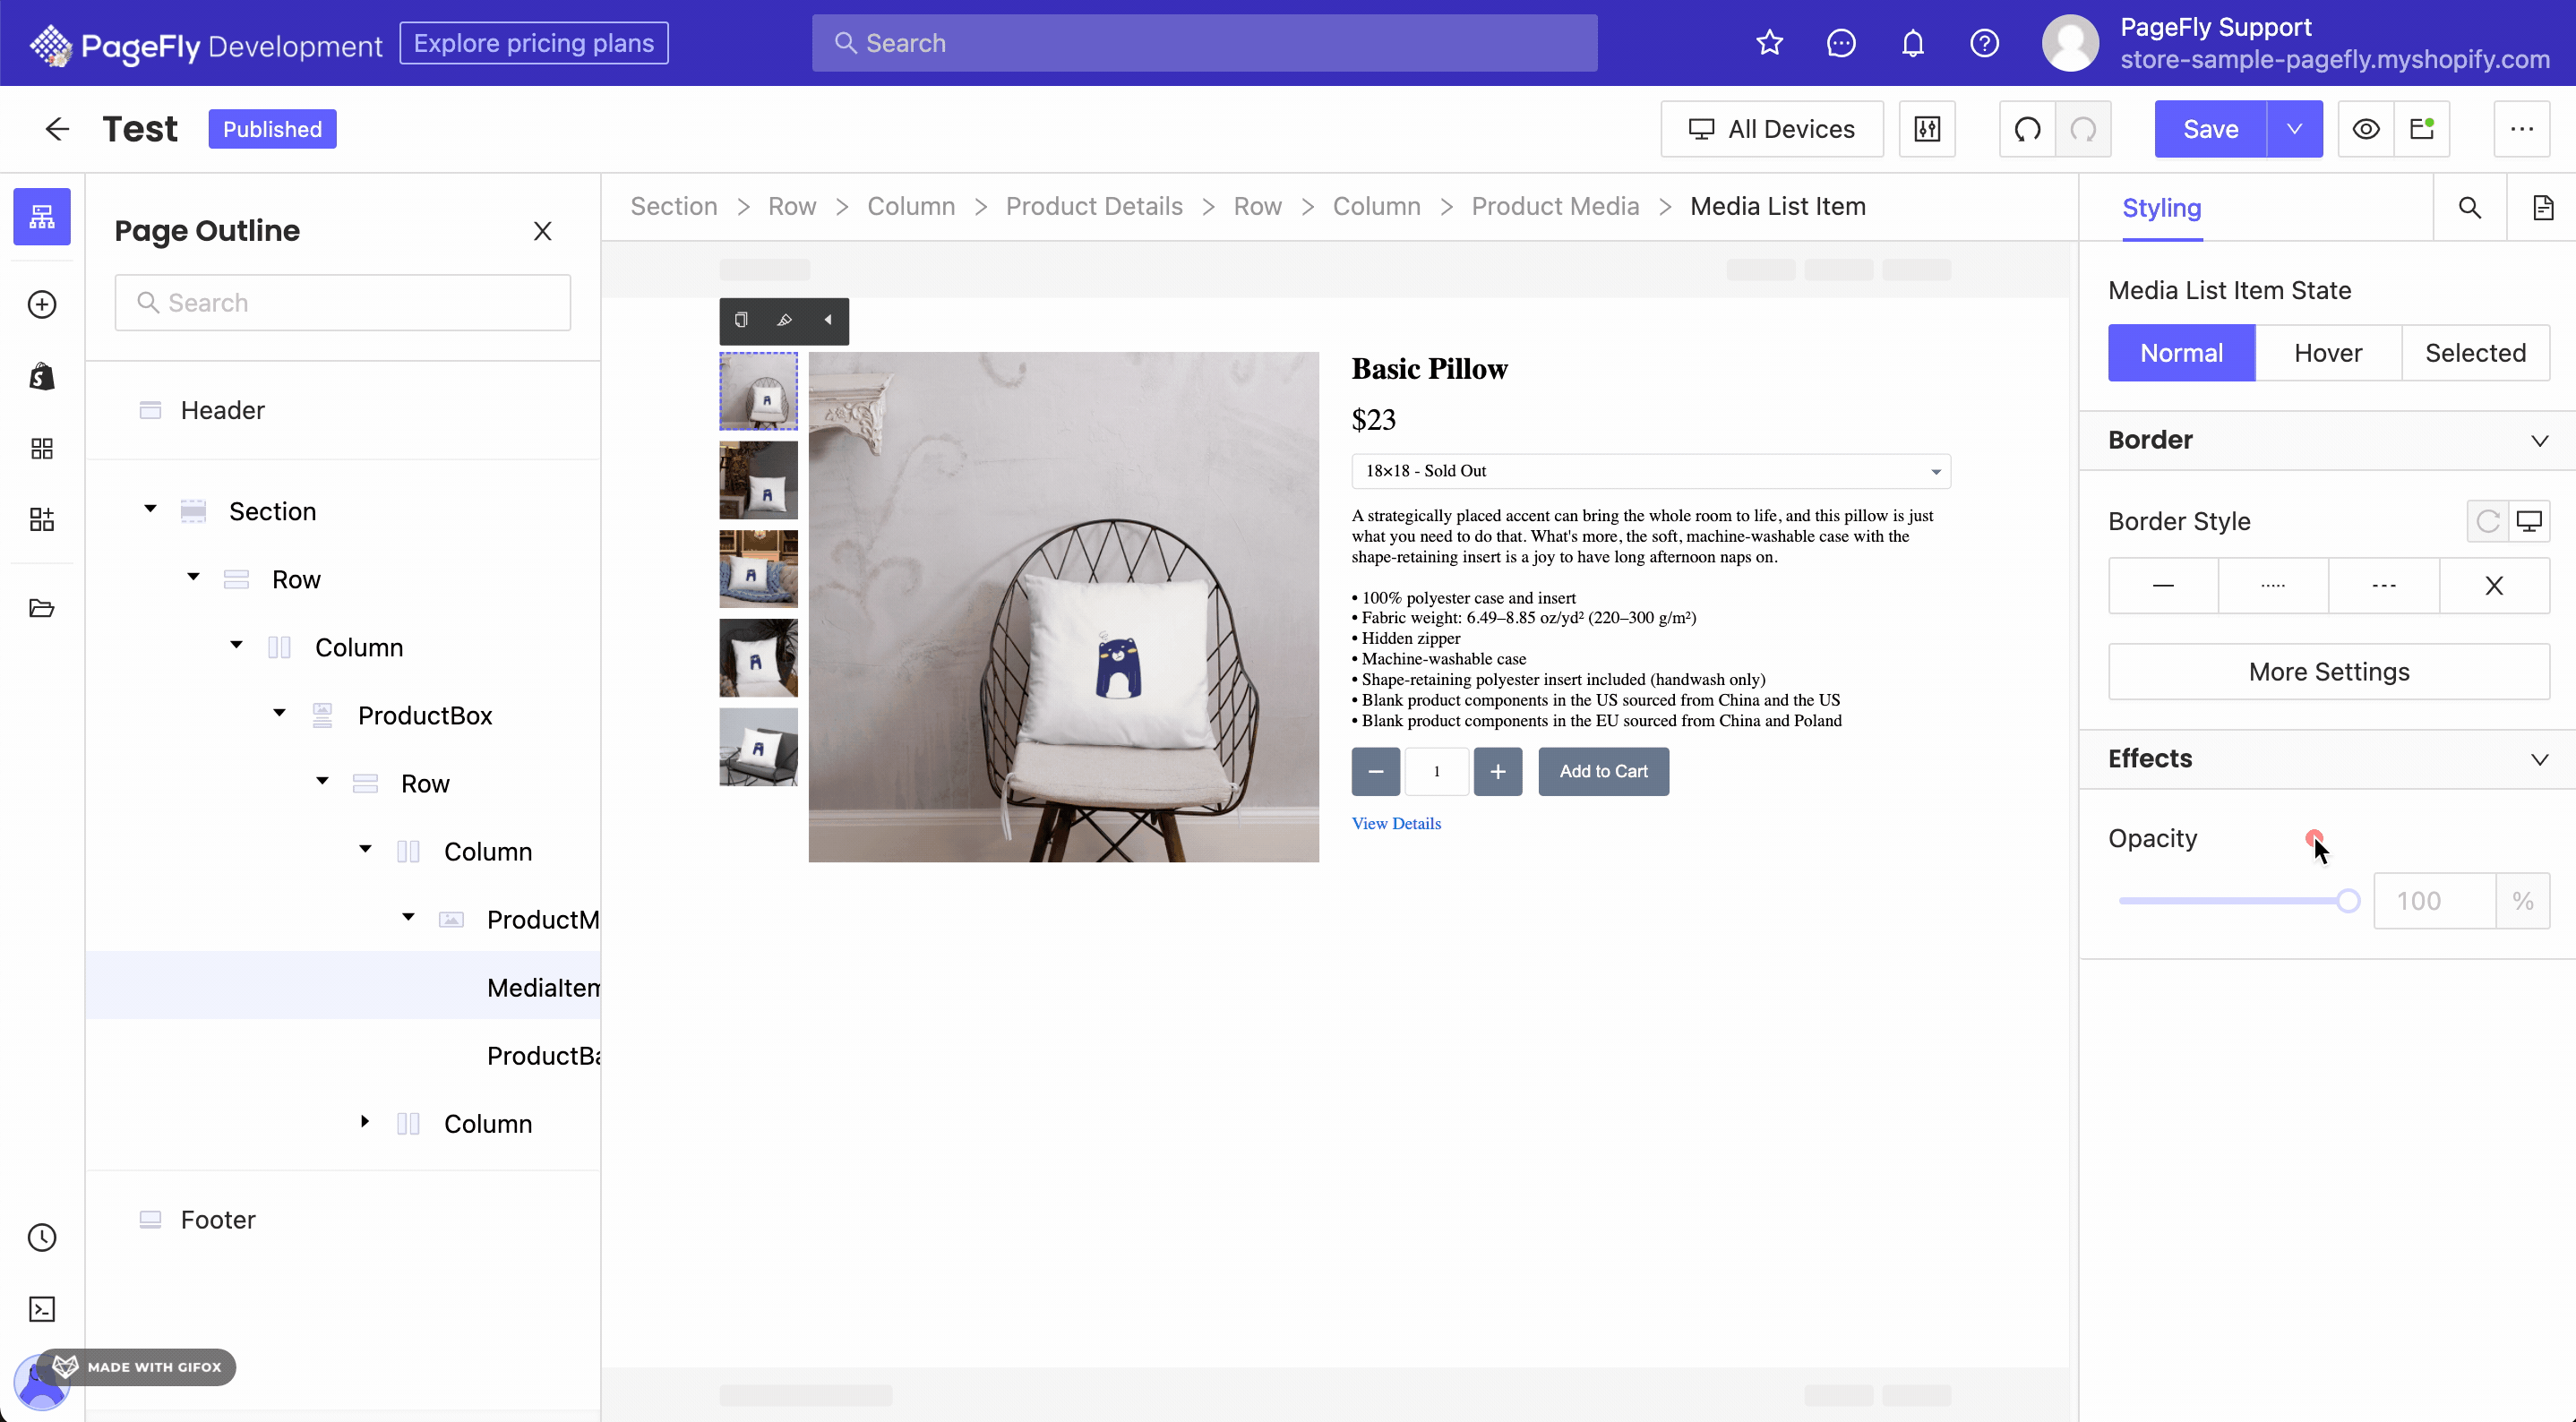Choose solid border style
The image size is (2576, 1422).
tap(2163, 585)
